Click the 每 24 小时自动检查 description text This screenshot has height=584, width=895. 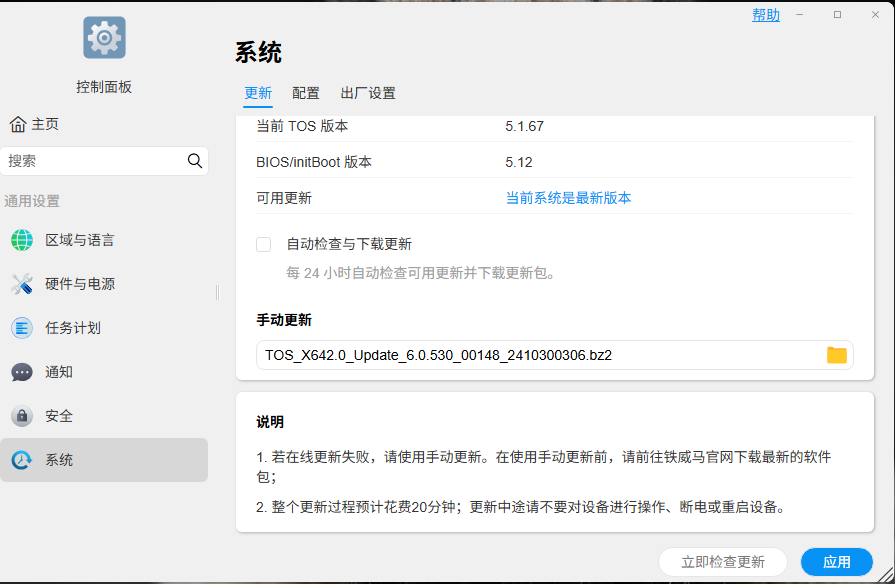pos(421,273)
